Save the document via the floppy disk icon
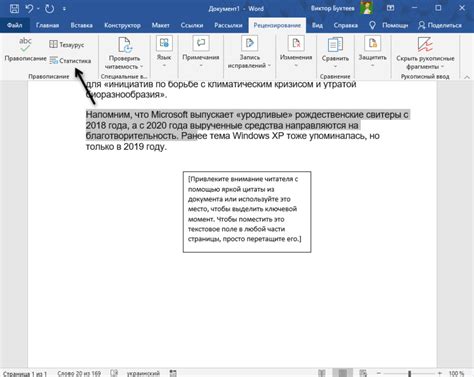The width and height of the screenshot is (474, 377). click(14, 8)
